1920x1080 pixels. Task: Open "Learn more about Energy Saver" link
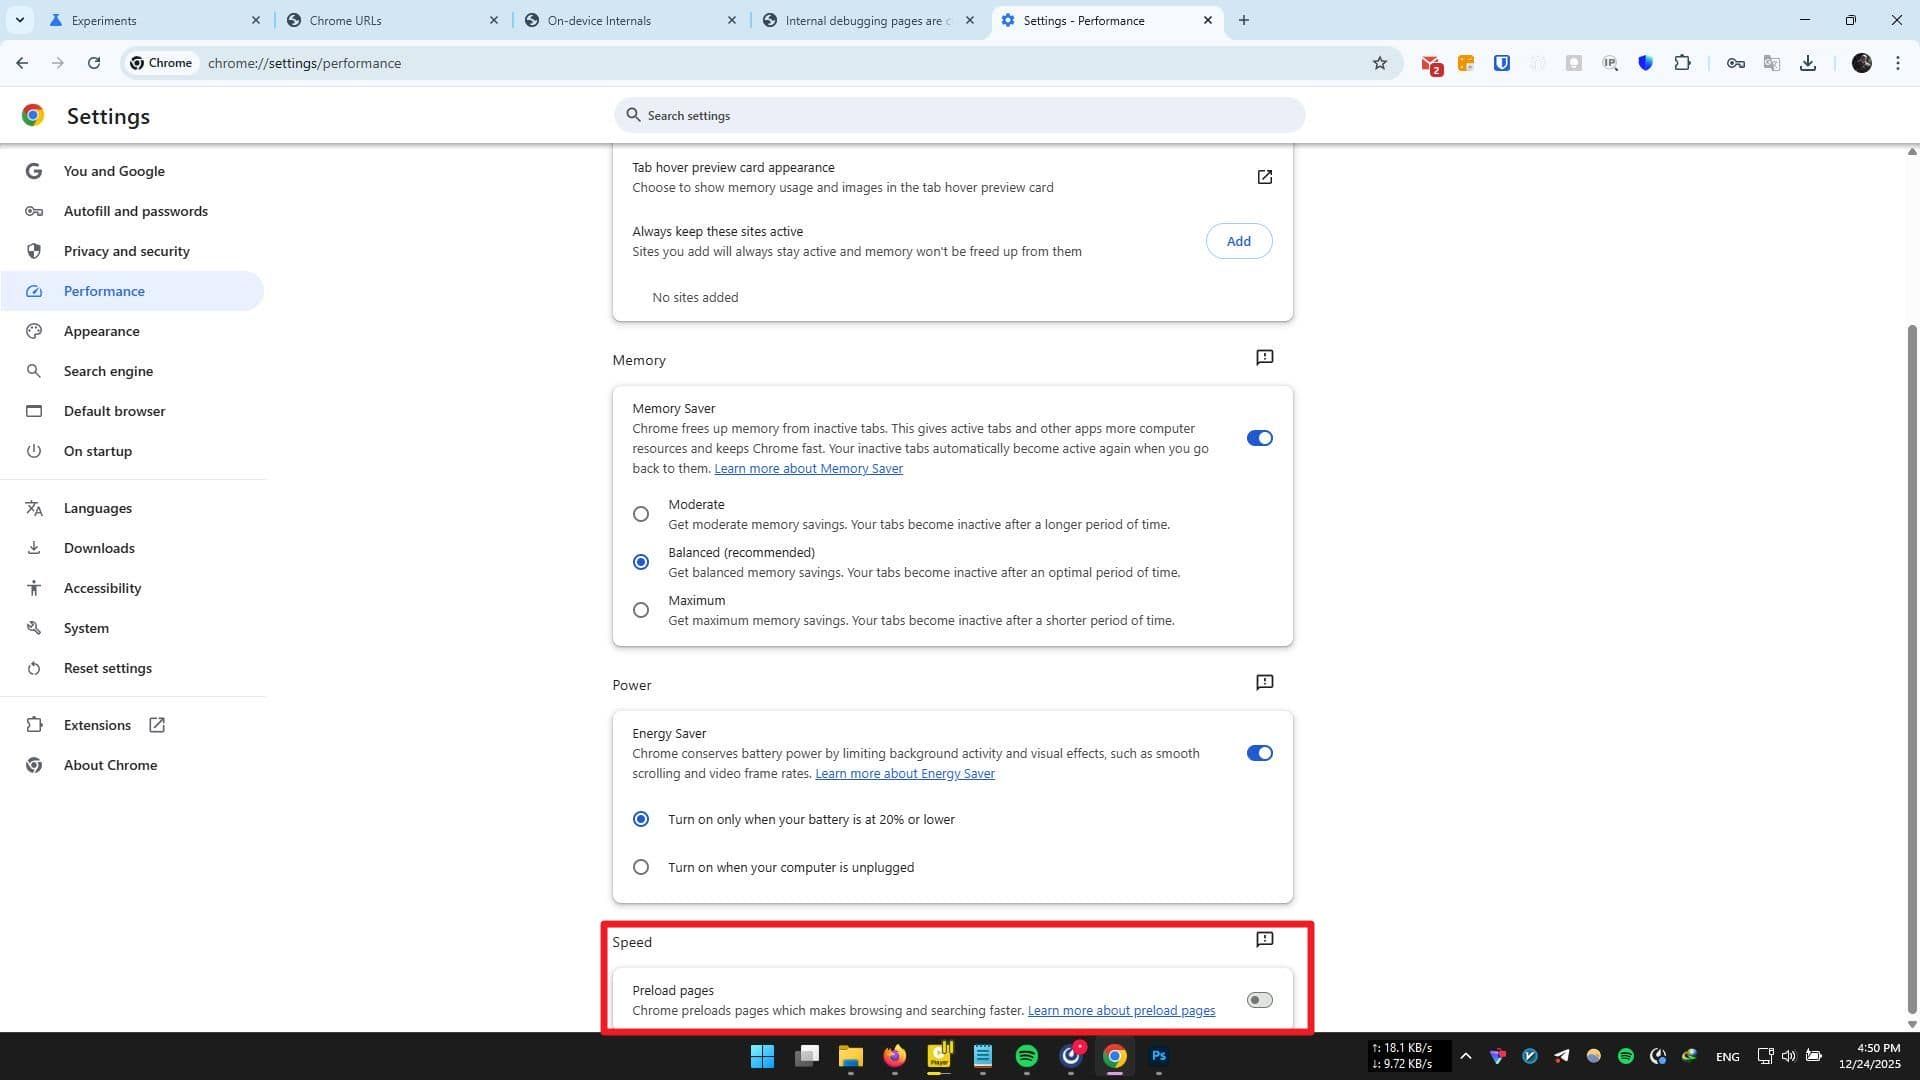[904, 773]
